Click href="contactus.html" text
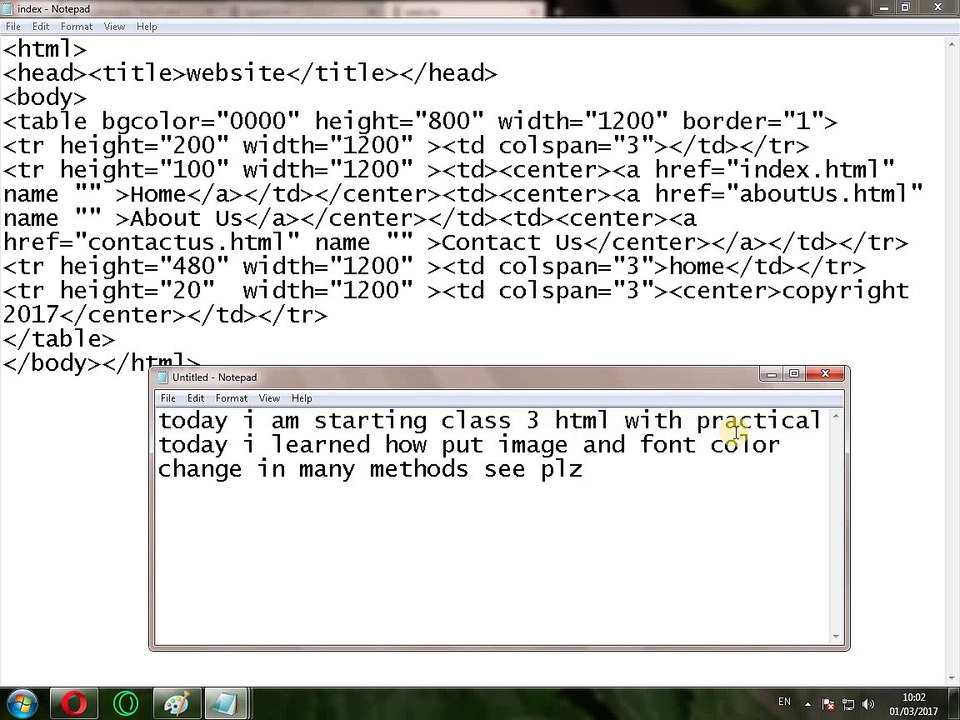 151,242
